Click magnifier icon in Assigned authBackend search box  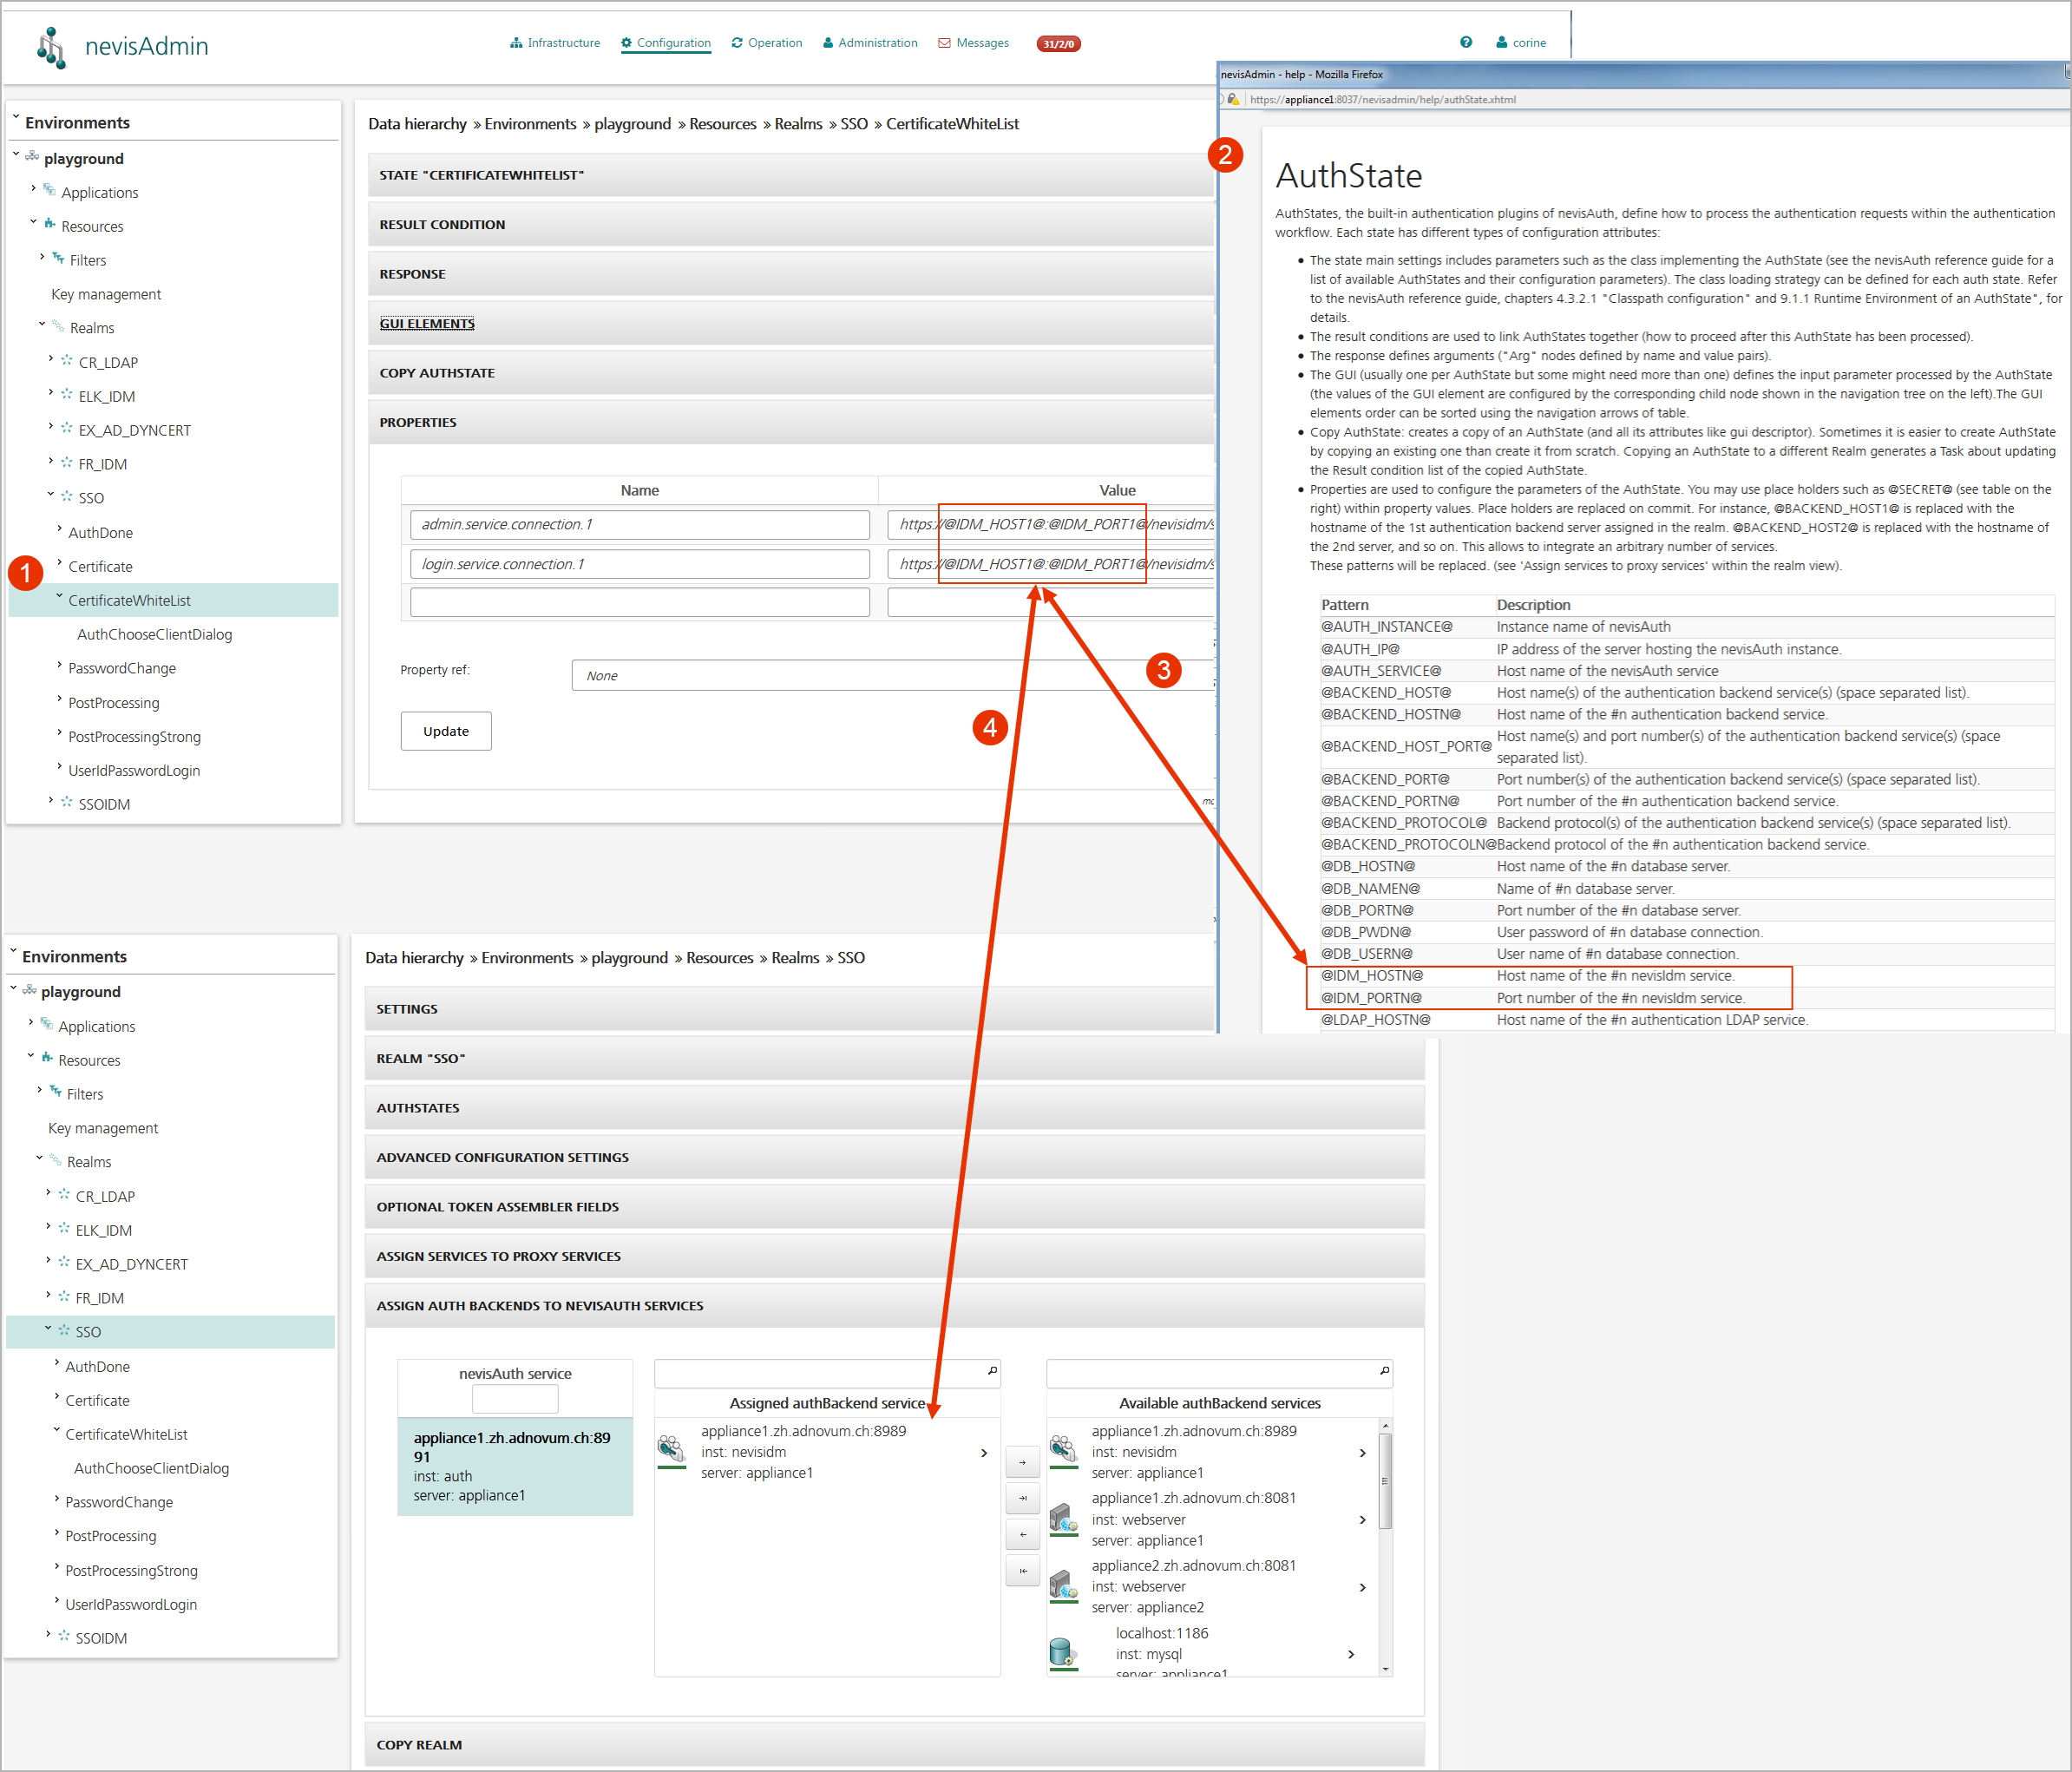992,1371
